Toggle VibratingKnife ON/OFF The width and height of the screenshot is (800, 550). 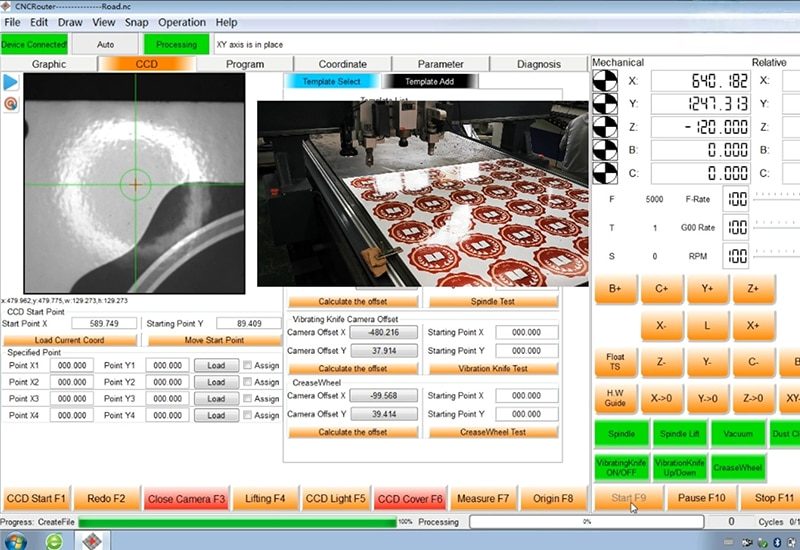pos(621,467)
